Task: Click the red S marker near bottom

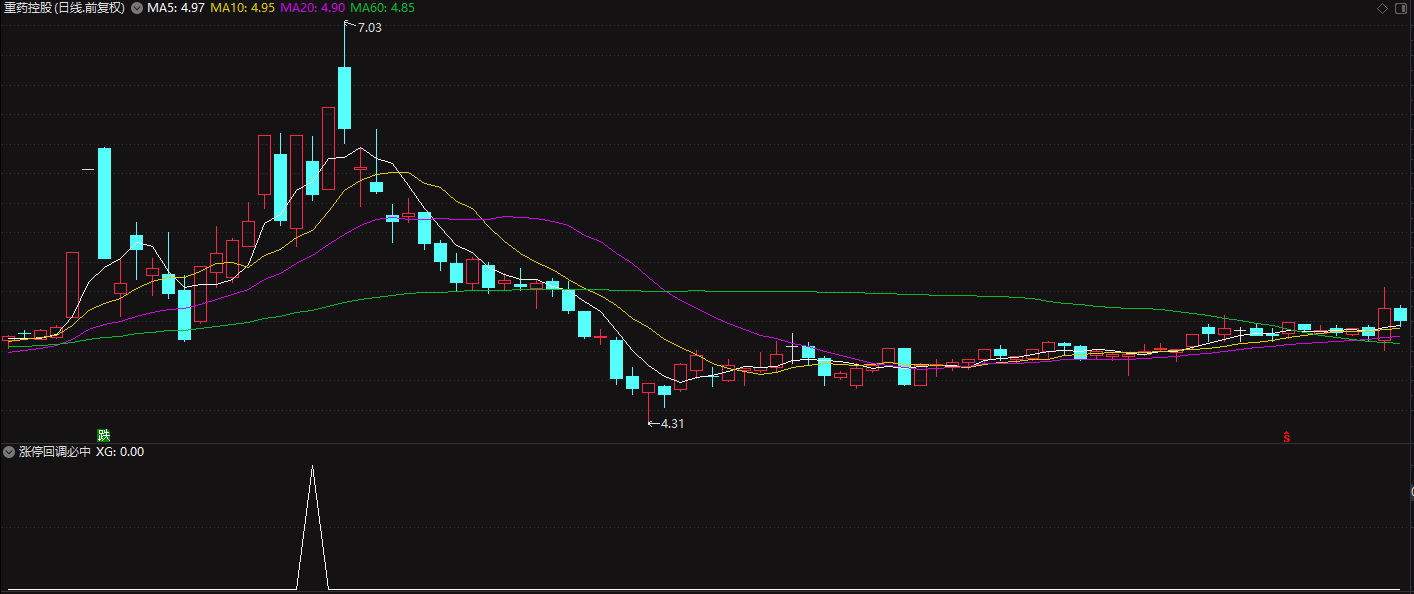Action: (1287, 437)
